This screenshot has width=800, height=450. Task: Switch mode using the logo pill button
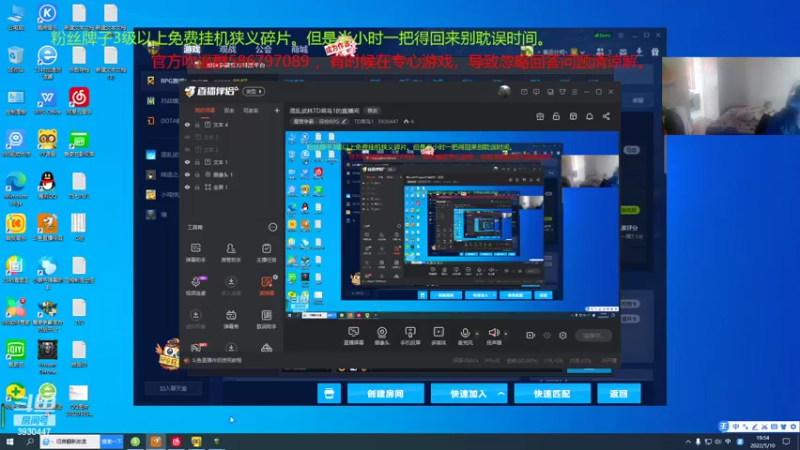point(254,92)
